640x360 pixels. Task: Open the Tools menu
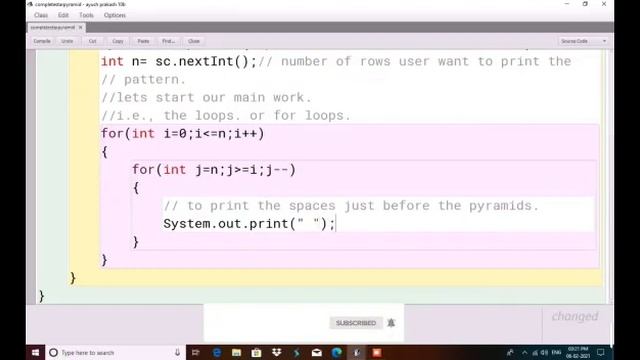(86, 15)
